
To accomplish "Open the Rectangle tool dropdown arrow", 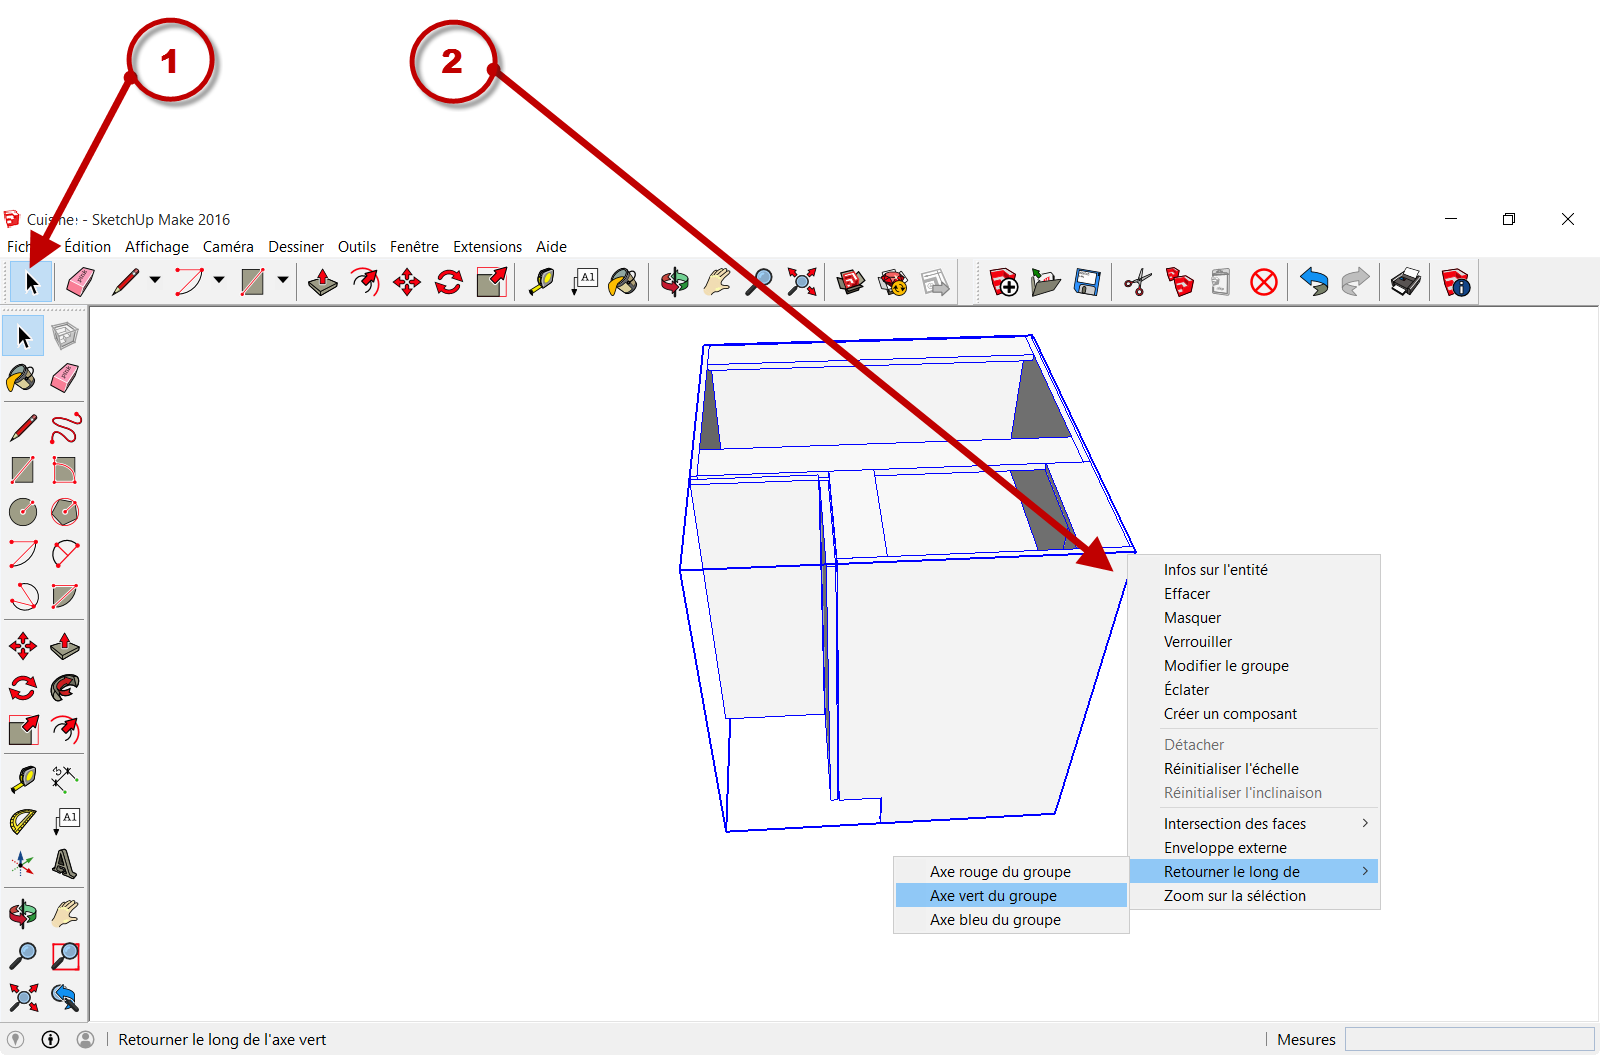I will click(281, 282).
